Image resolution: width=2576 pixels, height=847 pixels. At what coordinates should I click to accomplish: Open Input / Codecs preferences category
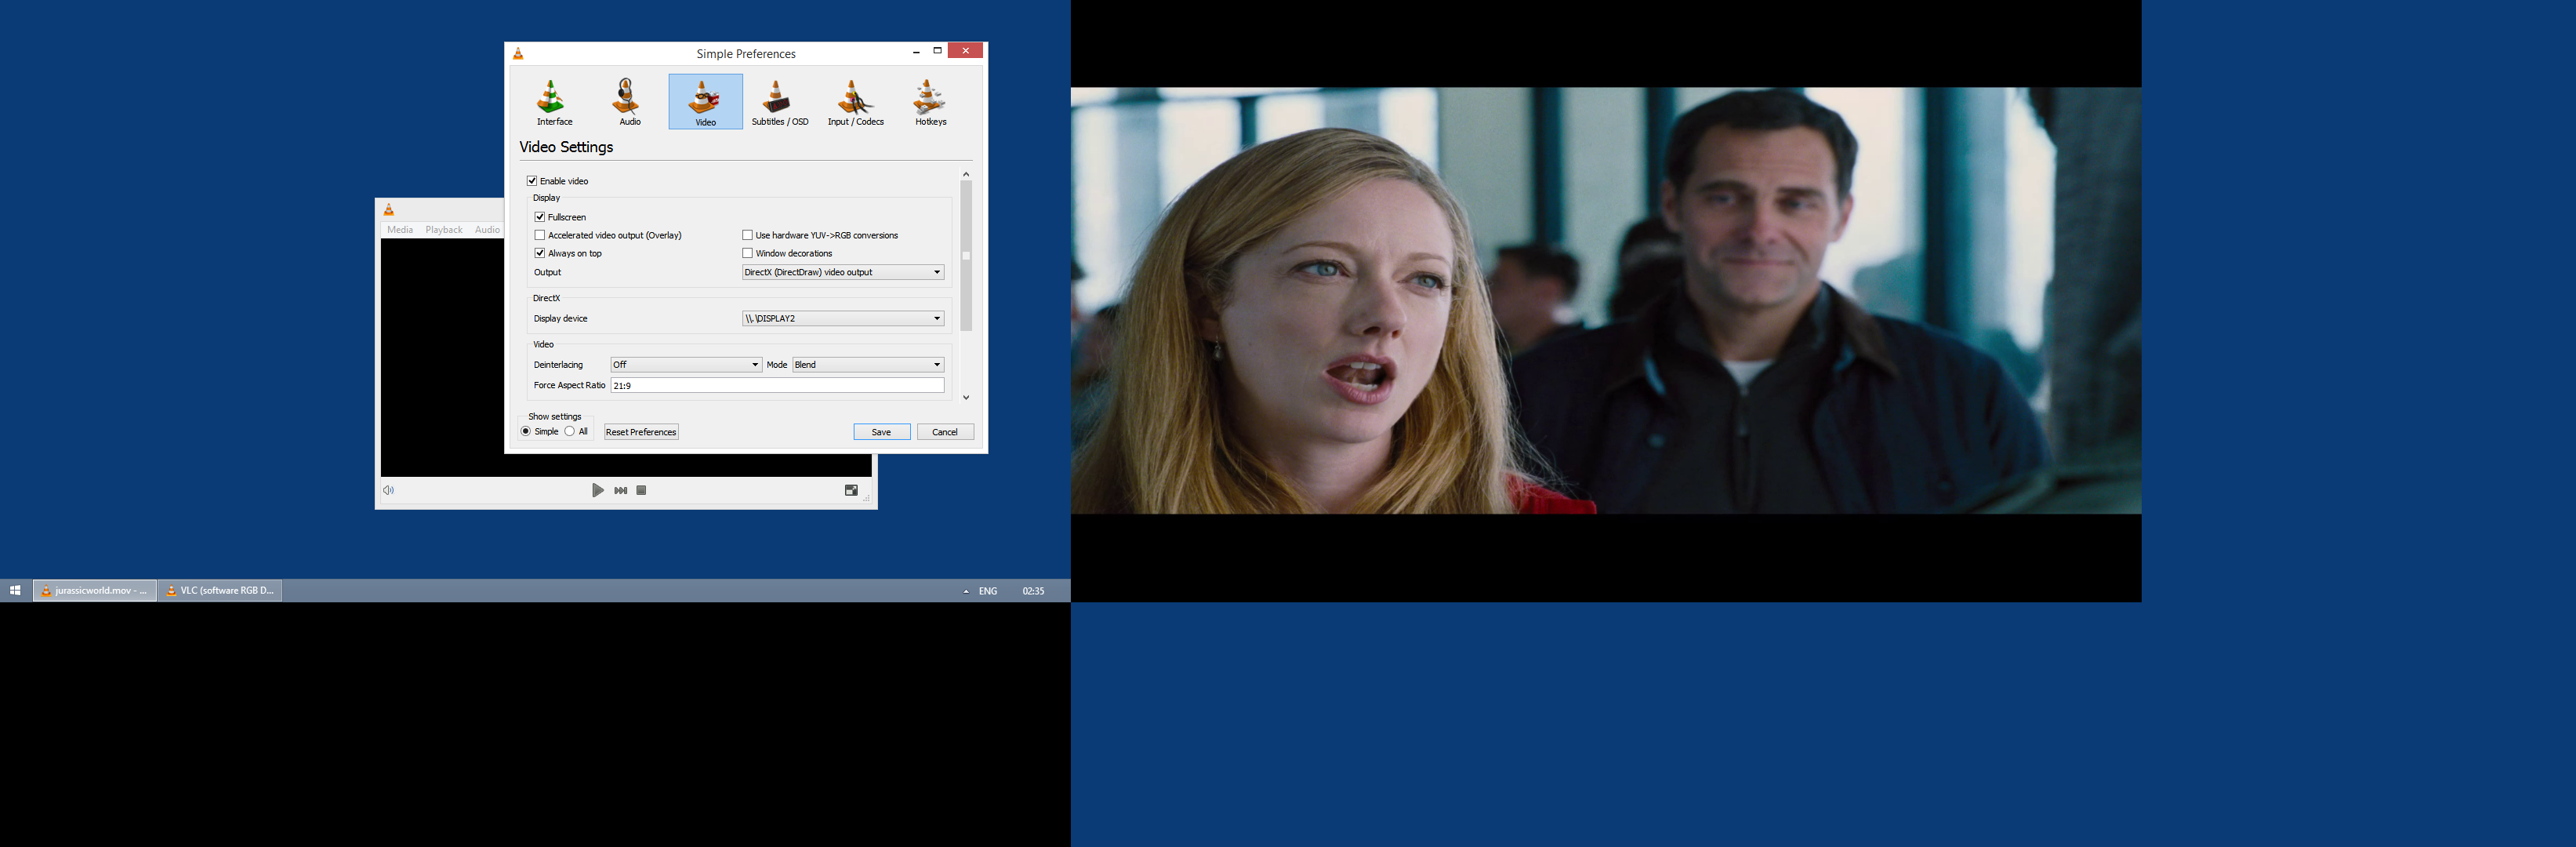coord(855,102)
